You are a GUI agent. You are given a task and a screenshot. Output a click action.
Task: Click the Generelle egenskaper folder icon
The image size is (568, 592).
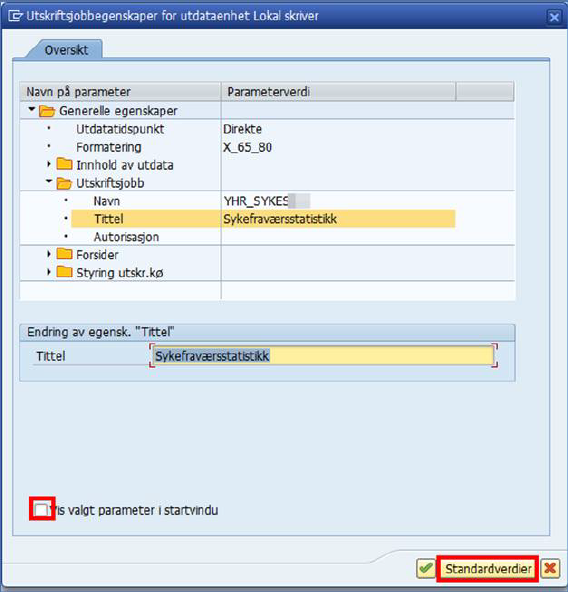coord(47,111)
